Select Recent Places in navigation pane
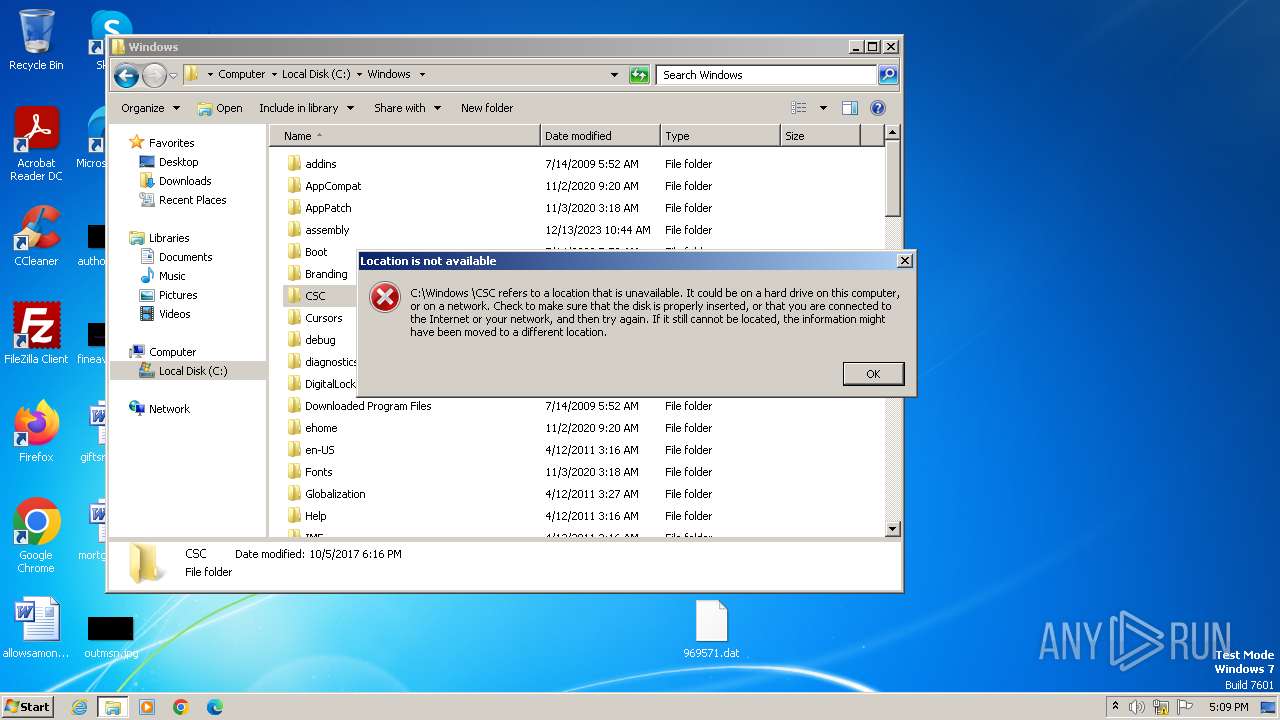The image size is (1280, 720). pos(192,200)
